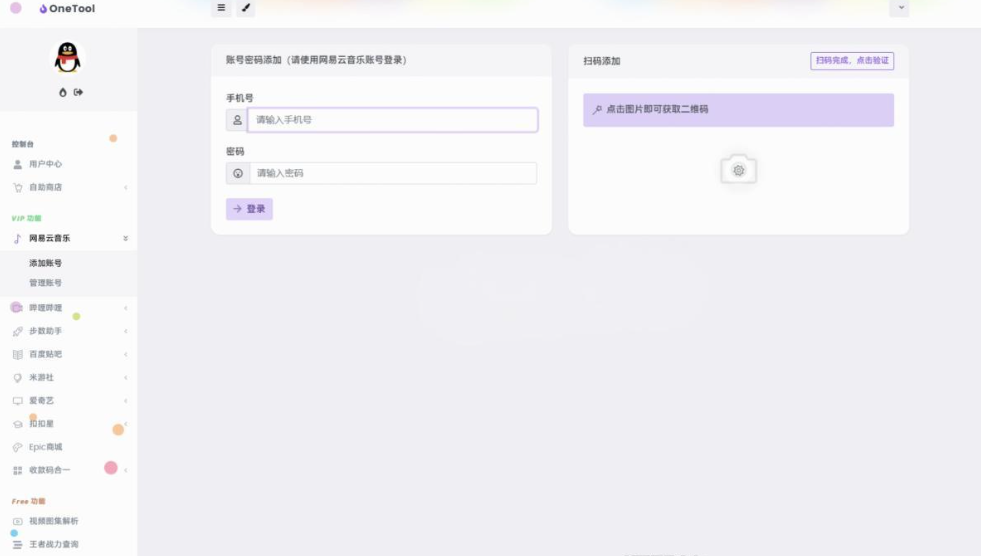Image resolution: width=981 pixels, height=556 pixels.
Task: Open the theme brush icon
Action: coord(246,8)
